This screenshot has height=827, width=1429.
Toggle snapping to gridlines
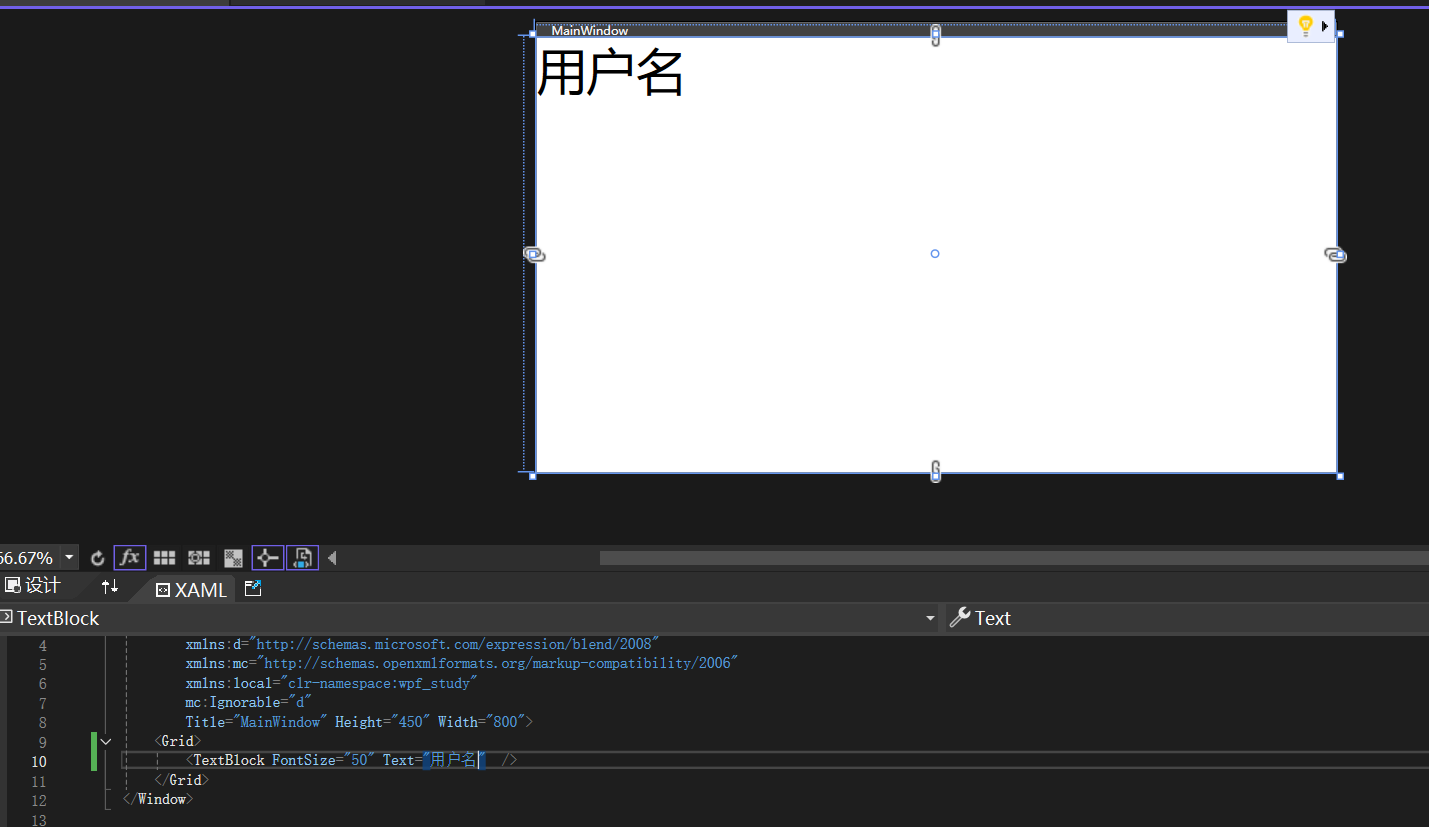(x=199, y=558)
